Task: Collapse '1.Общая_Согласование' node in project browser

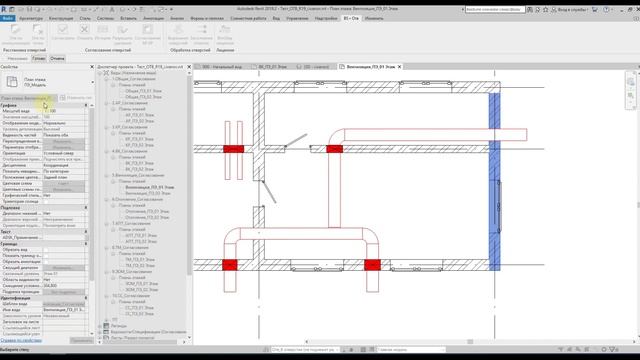Action: pyautogui.click(x=107, y=79)
